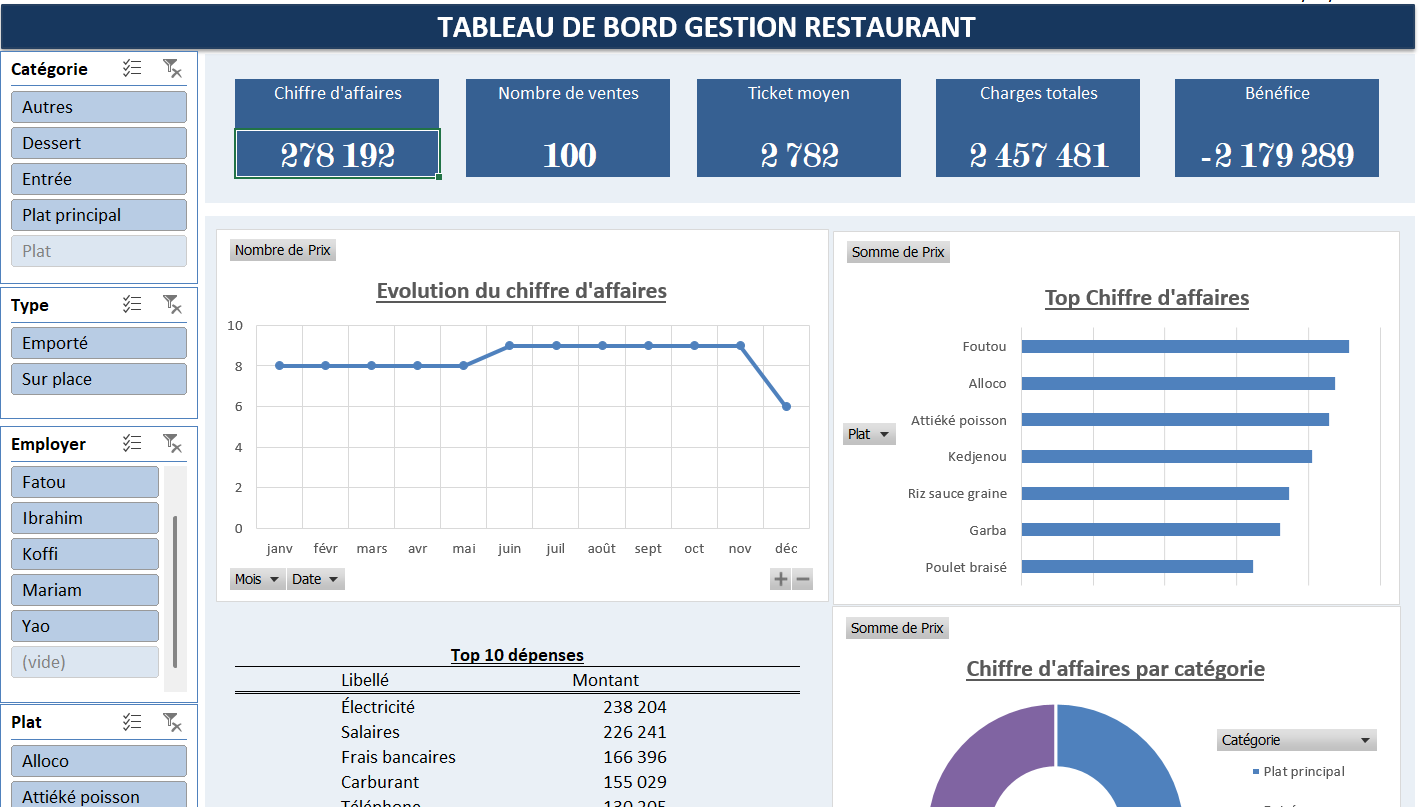Click the Tableau de bord gestion restaurant title
This screenshot has height=807, width=1419.
click(706, 27)
